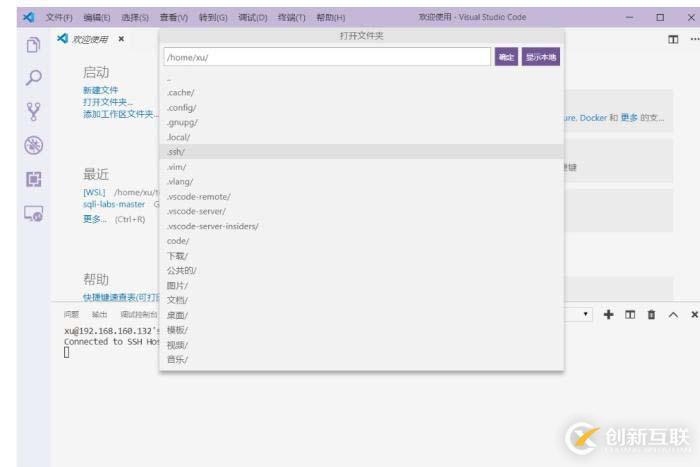
Task: Open the Debug view in activity bar
Action: click(33, 145)
